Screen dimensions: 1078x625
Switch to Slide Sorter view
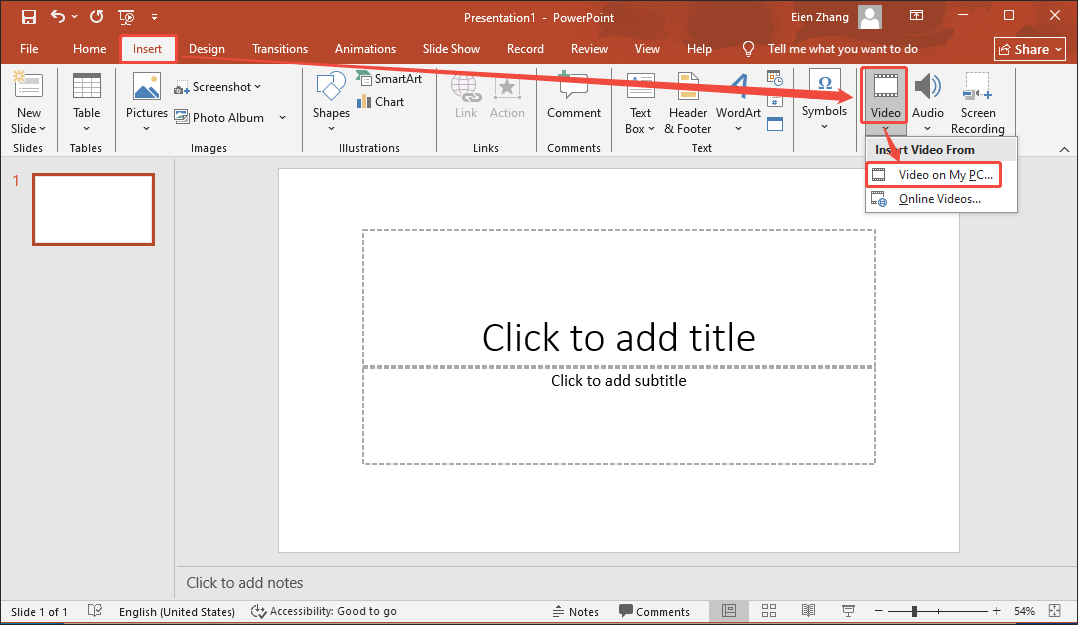click(769, 611)
